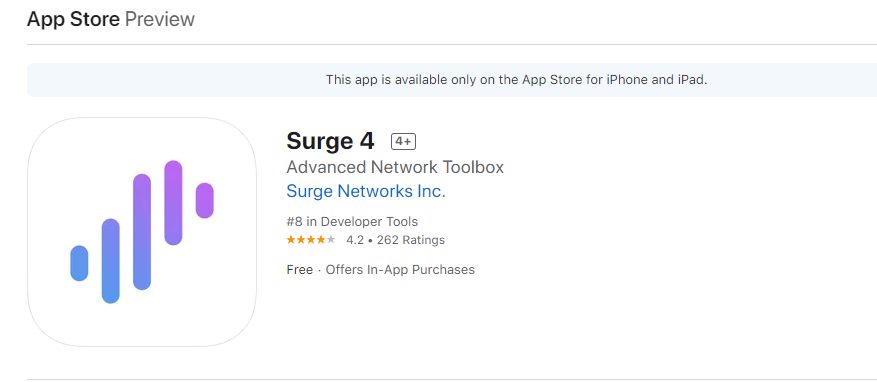Click the Advanced Network Toolbox subtitle
This screenshot has width=877, height=382.
click(395, 167)
